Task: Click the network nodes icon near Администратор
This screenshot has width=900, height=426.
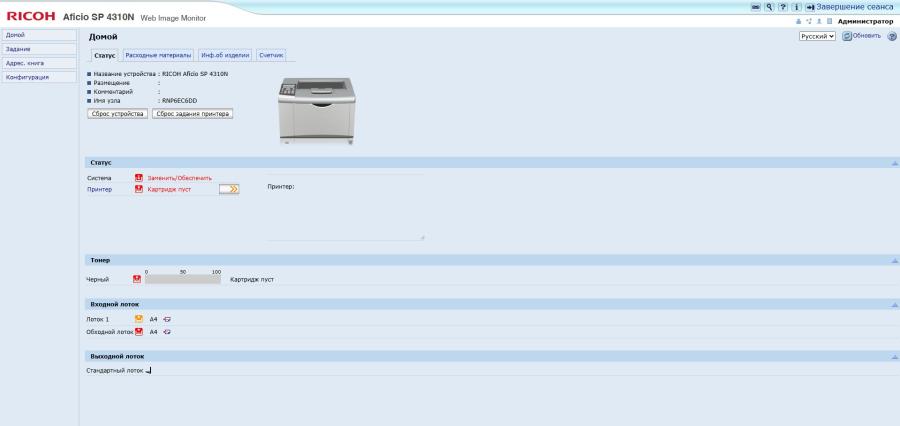Action: click(809, 21)
